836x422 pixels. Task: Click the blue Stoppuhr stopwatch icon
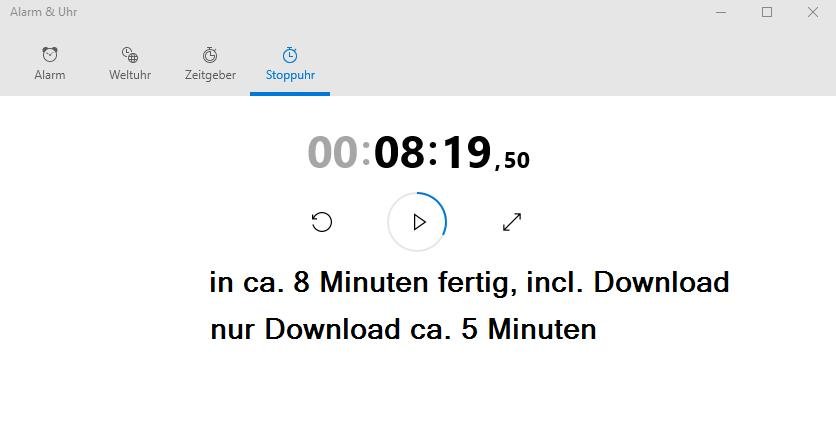pos(290,54)
